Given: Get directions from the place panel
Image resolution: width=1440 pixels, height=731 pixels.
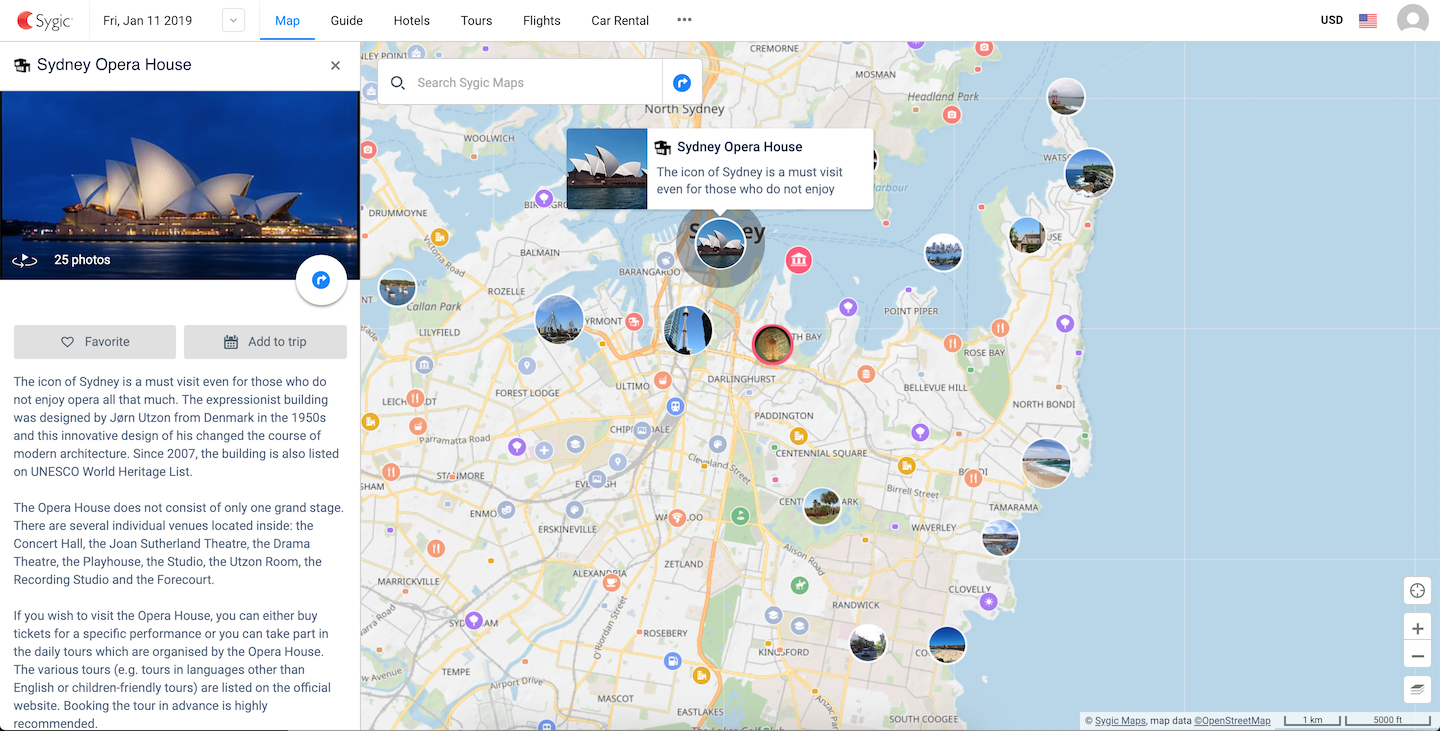Looking at the screenshot, I should point(321,280).
